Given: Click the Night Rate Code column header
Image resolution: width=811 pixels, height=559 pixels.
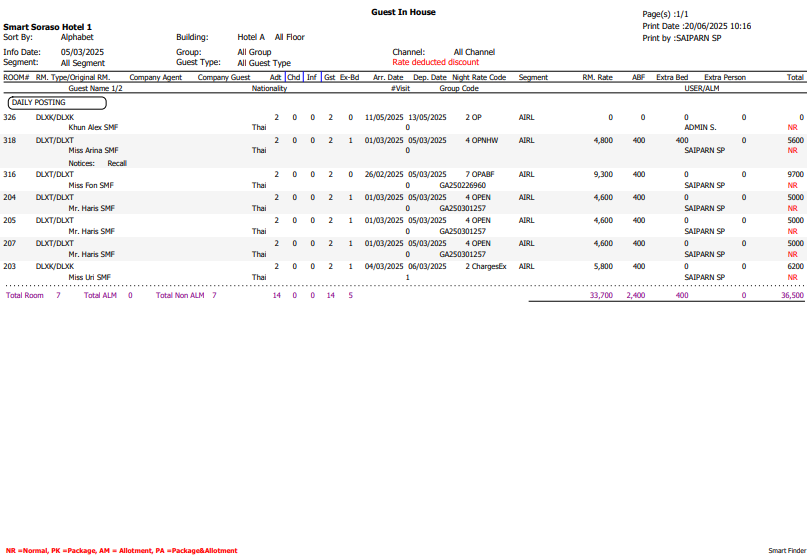Looking at the screenshot, I should click(x=479, y=77).
